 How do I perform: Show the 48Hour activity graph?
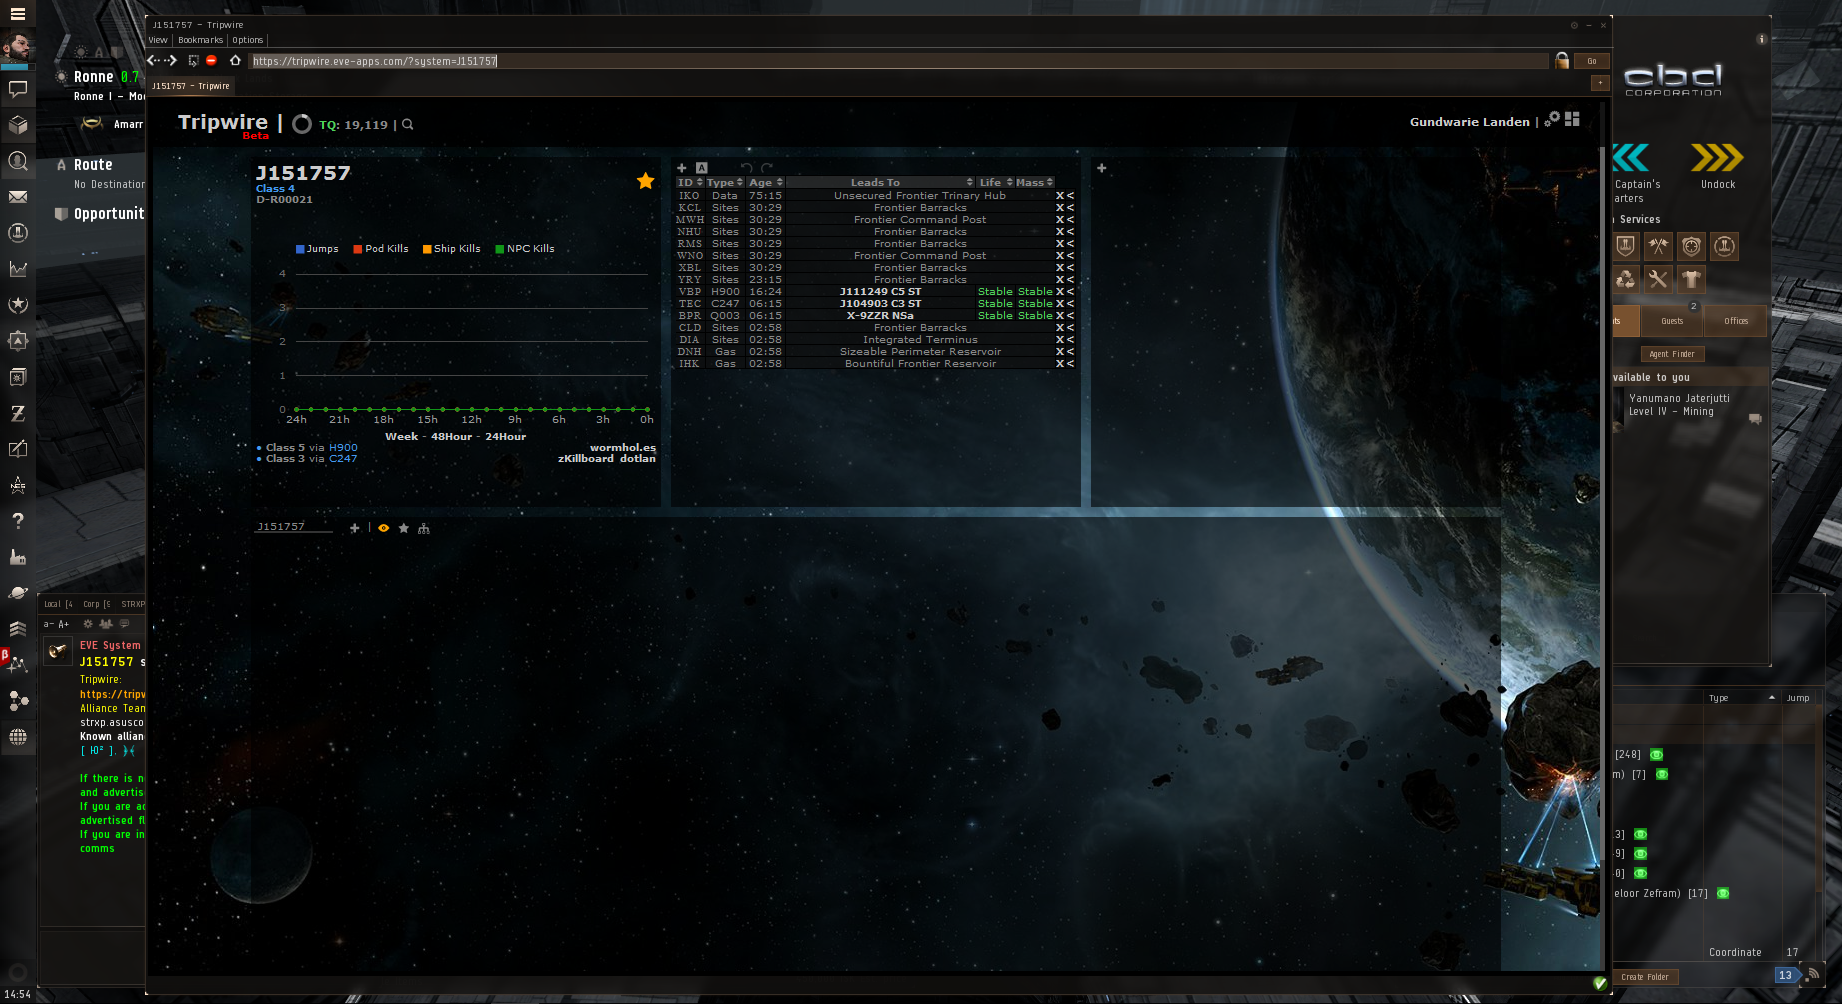pos(452,437)
